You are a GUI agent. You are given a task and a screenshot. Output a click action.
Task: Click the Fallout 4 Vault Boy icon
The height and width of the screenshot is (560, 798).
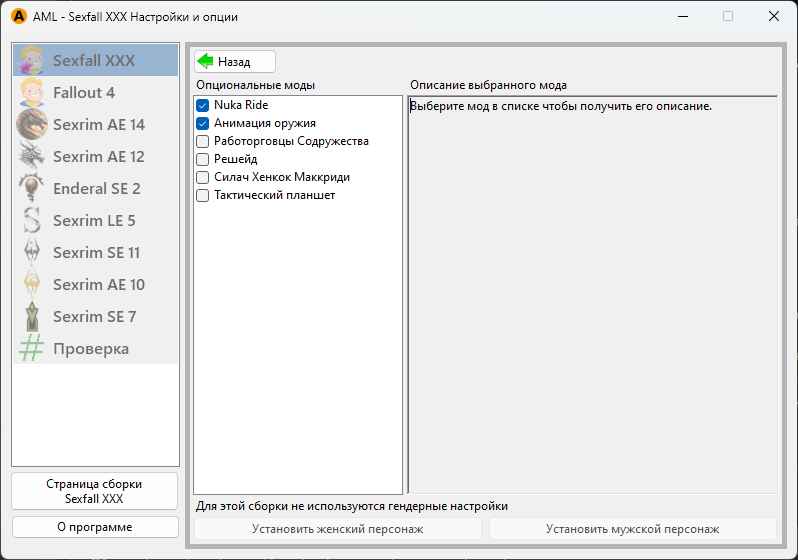32,93
